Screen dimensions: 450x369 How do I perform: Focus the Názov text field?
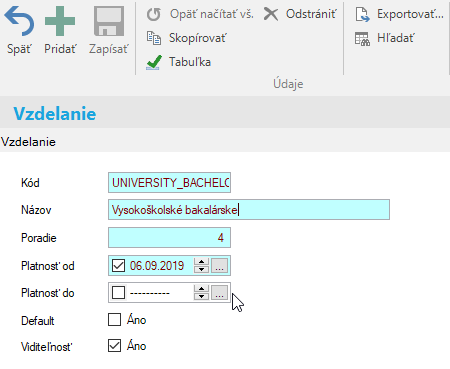point(249,210)
